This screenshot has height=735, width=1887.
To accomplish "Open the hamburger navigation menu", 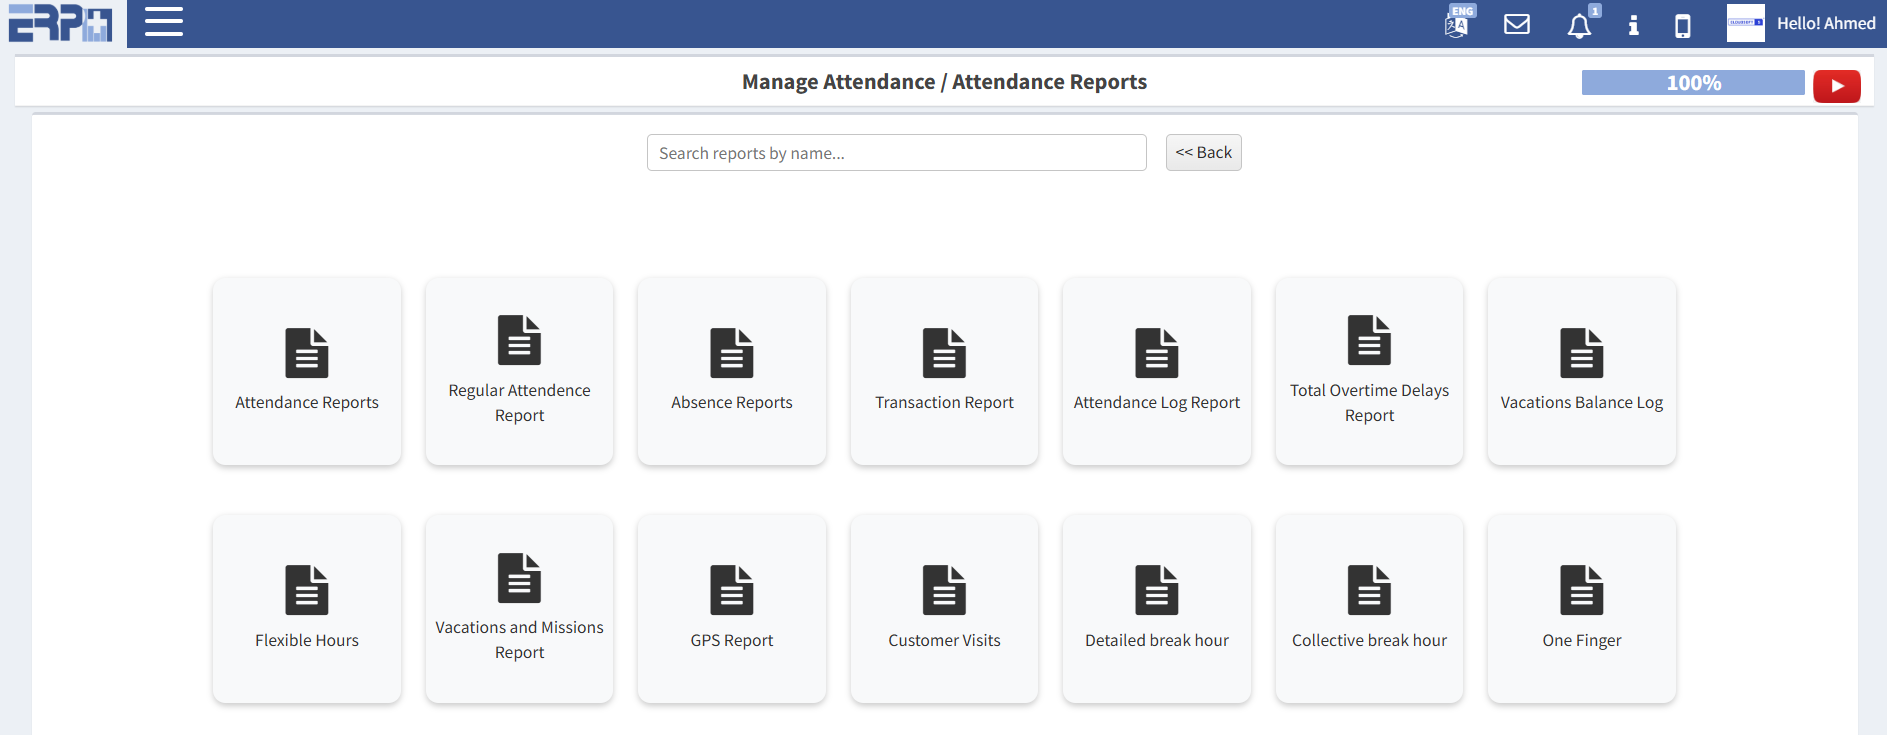I will tap(163, 22).
